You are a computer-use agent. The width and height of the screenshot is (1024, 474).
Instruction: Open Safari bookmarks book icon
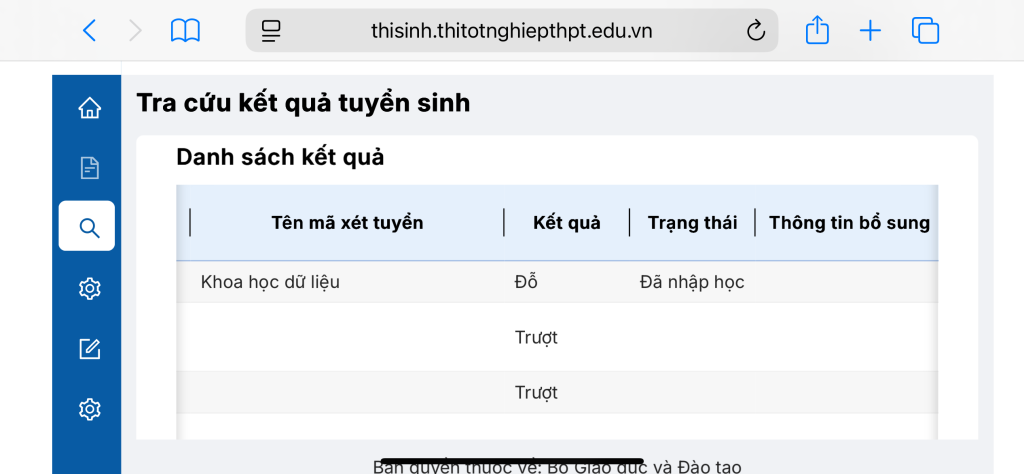(185, 31)
